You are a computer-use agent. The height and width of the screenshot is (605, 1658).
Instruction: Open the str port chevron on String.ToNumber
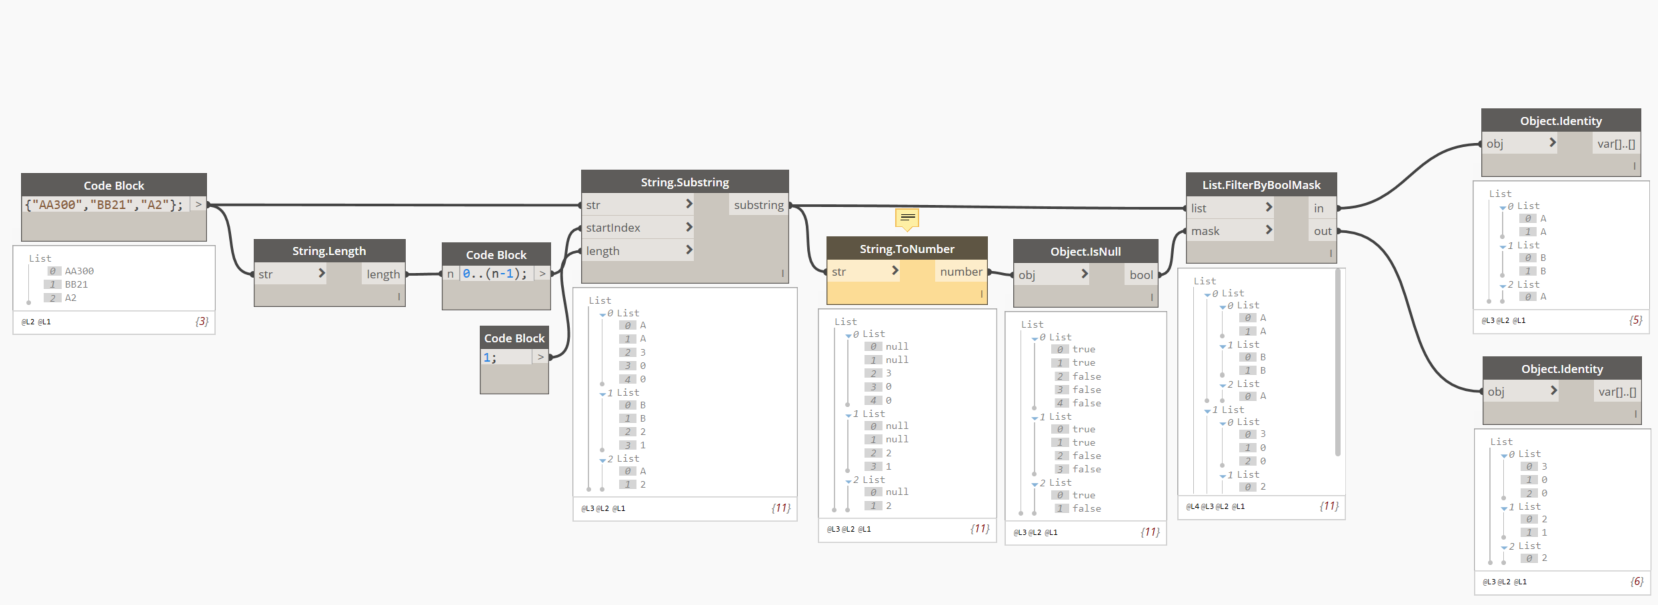pos(895,271)
